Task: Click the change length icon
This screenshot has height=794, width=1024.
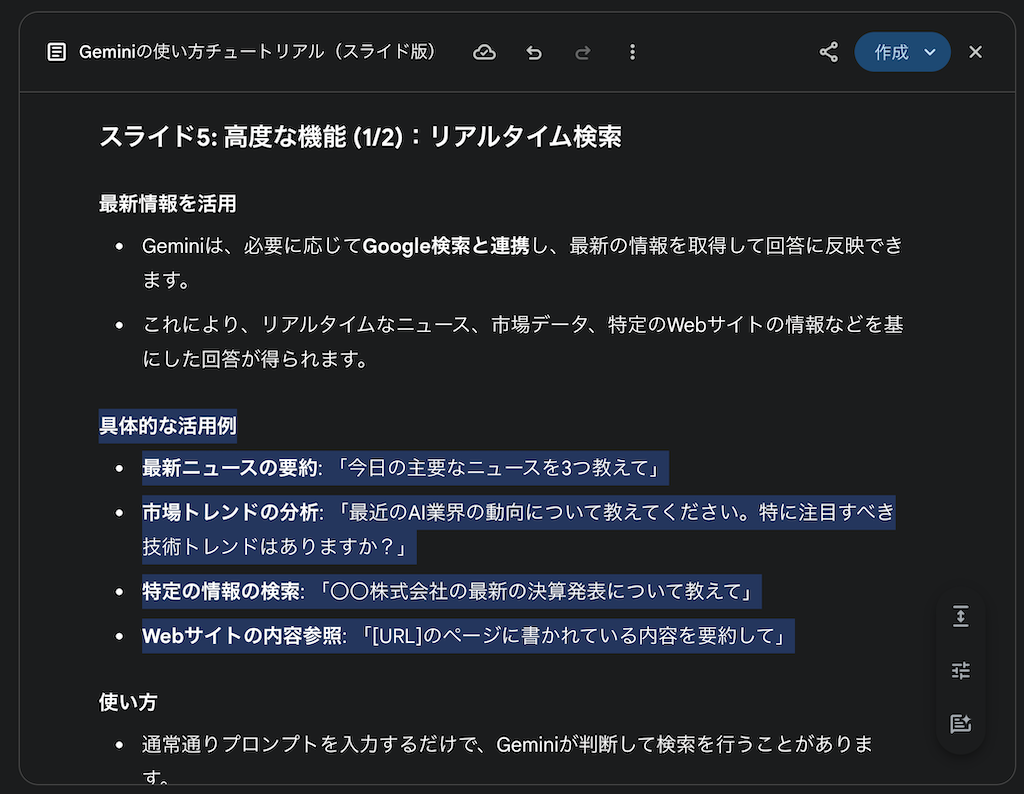Action: (961, 616)
